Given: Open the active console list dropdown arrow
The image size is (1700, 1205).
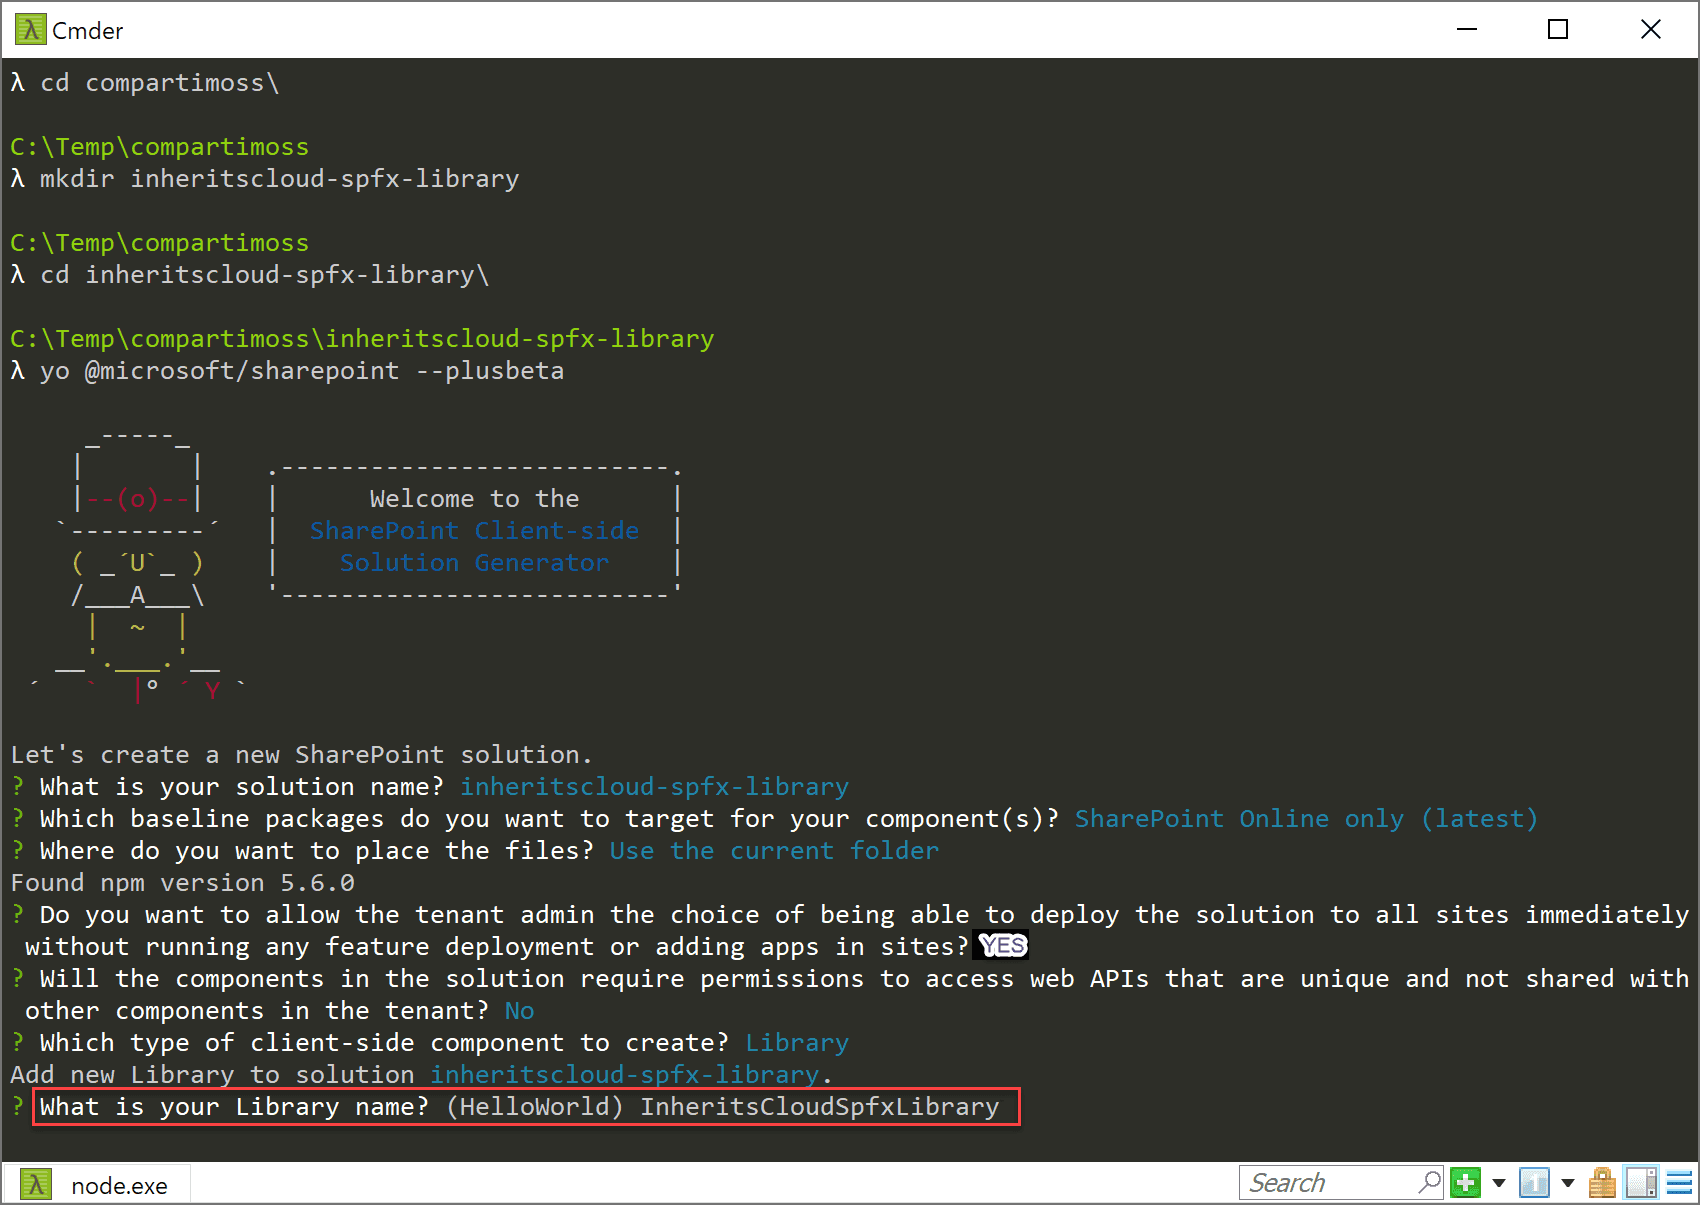Looking at the screenshot, I should [1568, 1184].
